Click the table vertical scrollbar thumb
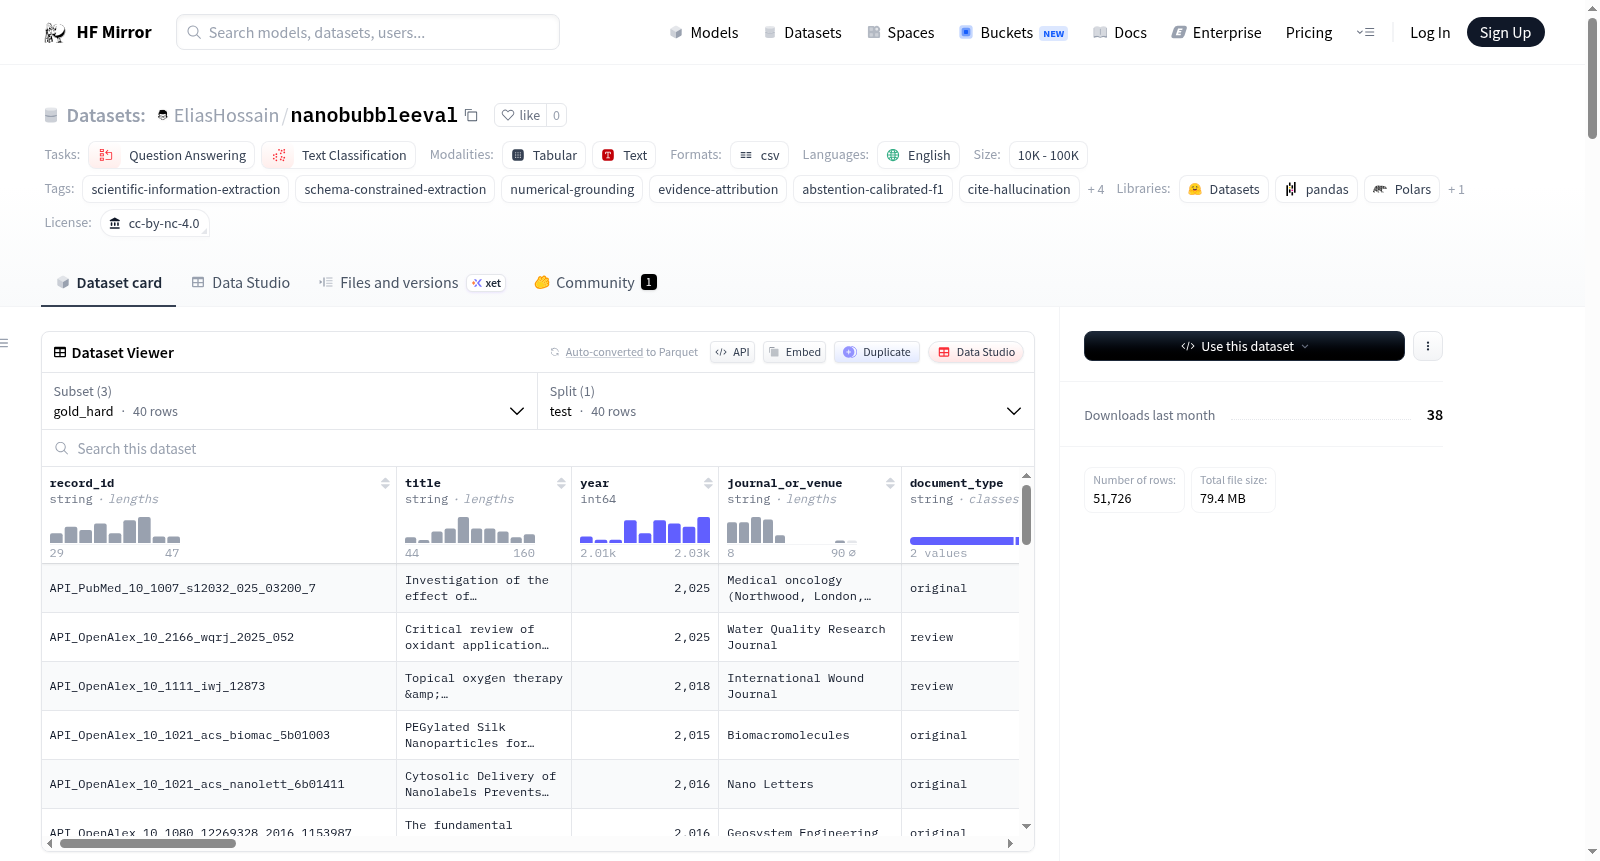This screenshot has height=861, width=1600. 1026,514
